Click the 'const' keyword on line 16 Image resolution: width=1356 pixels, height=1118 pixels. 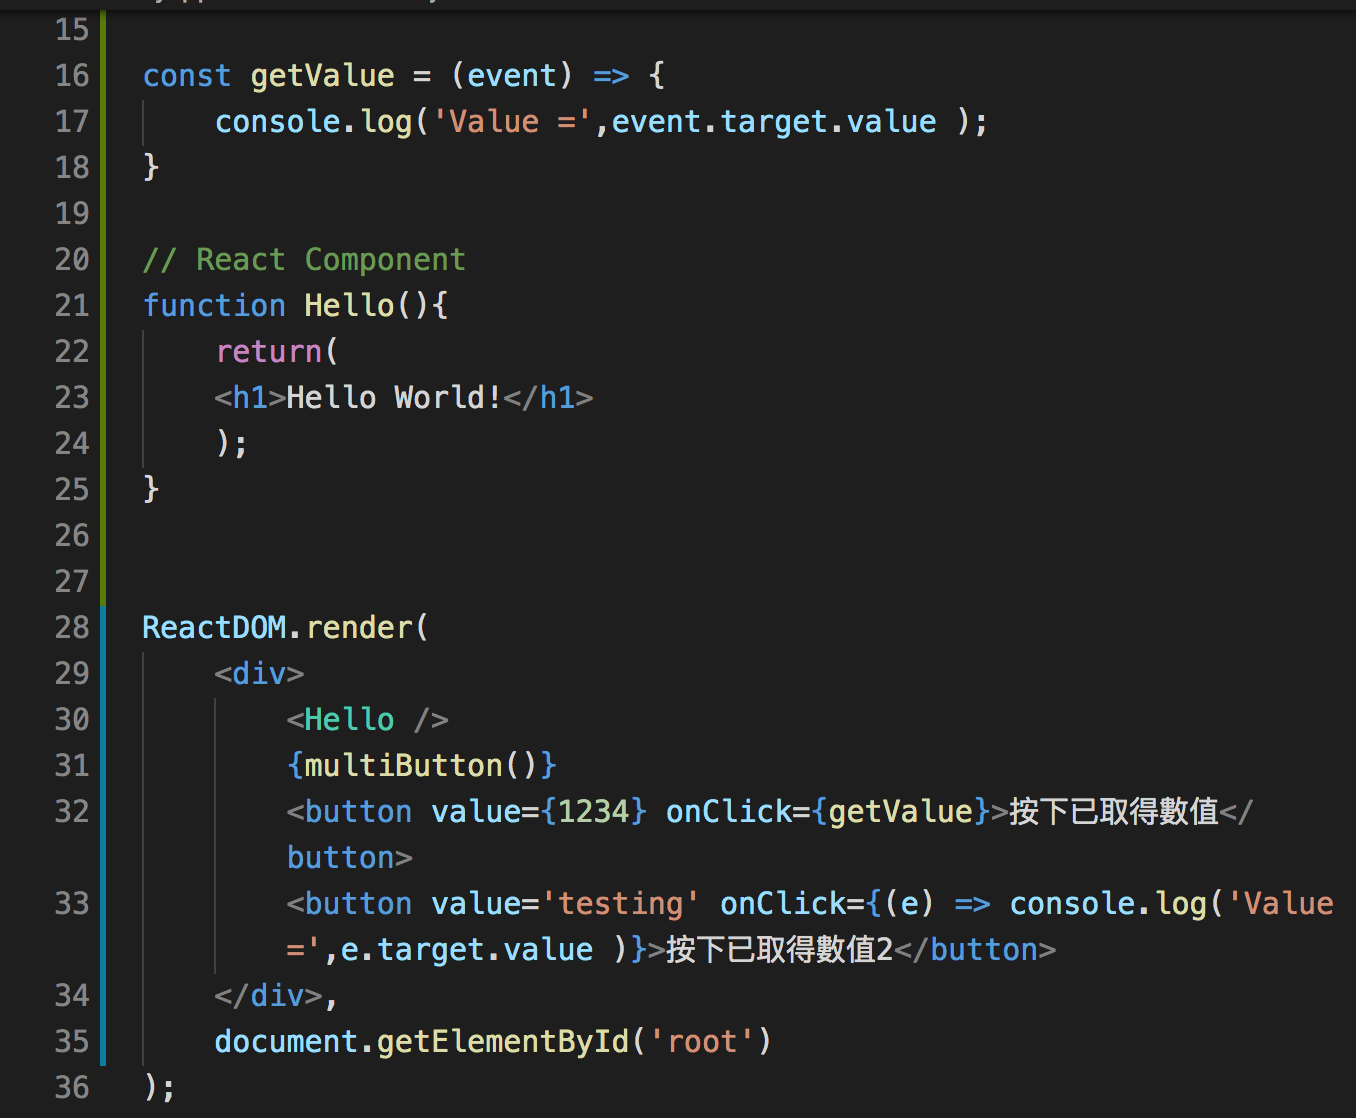point(187,76)
